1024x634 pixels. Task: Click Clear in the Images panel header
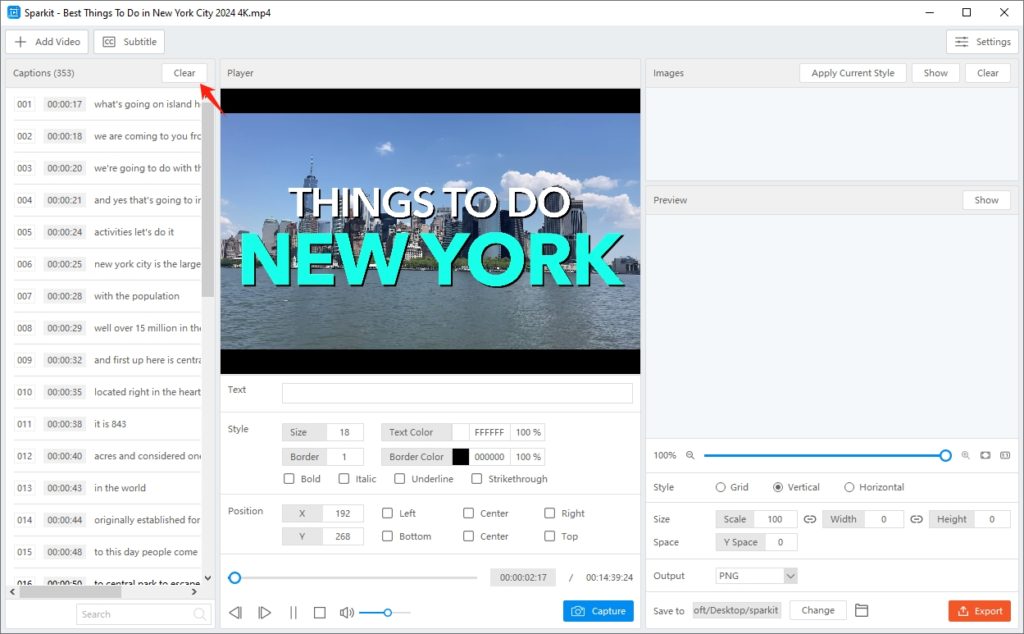tap(987, 73)
